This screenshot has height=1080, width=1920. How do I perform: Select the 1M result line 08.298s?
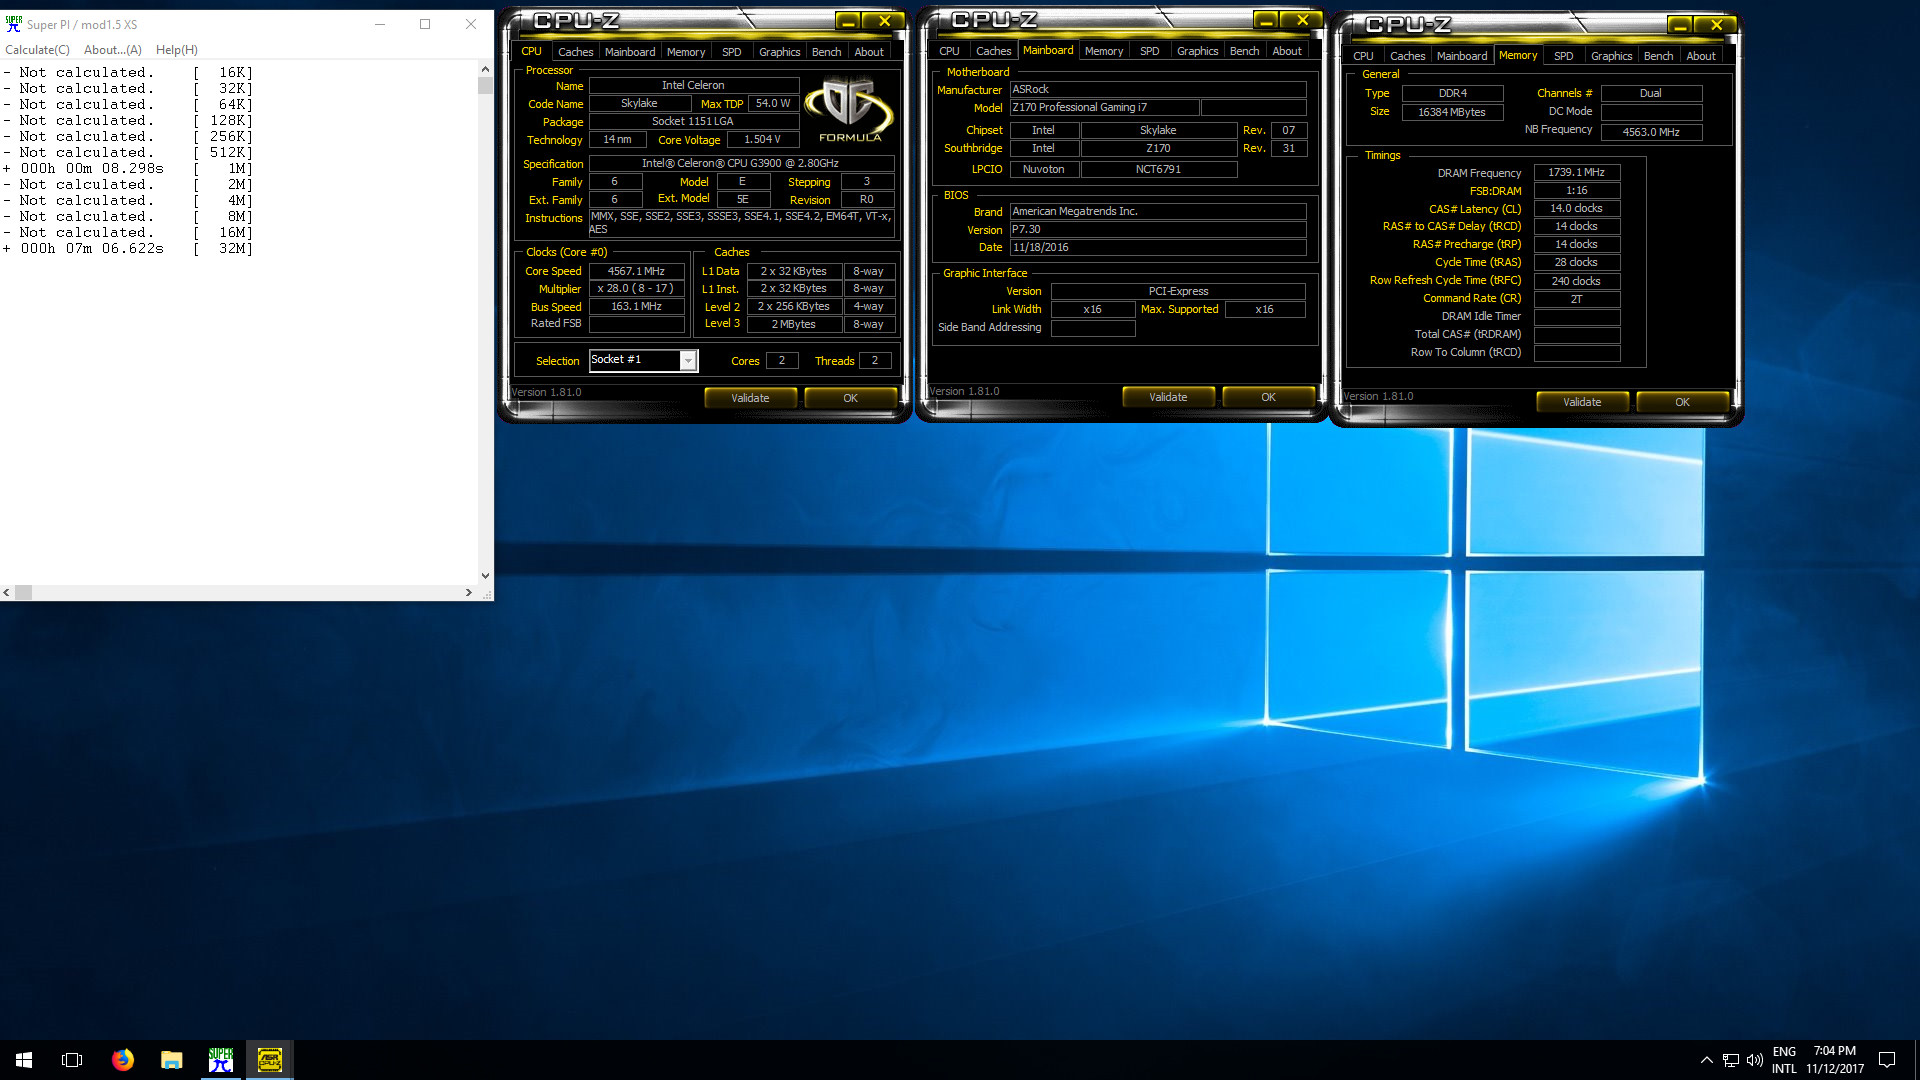[128, 168]
